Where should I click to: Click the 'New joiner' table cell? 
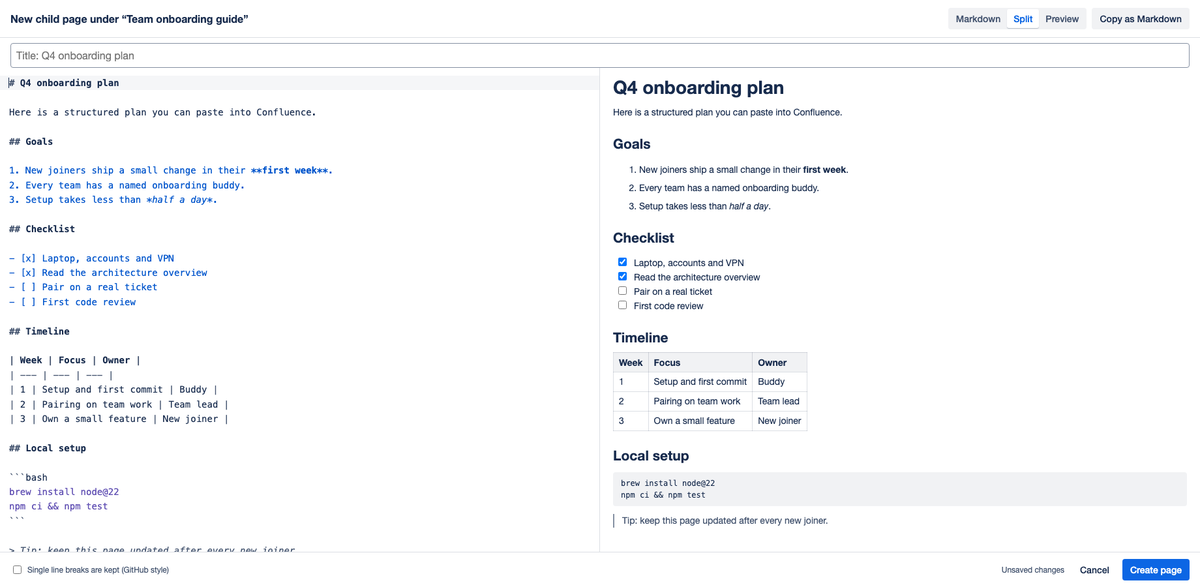point(780,421)
